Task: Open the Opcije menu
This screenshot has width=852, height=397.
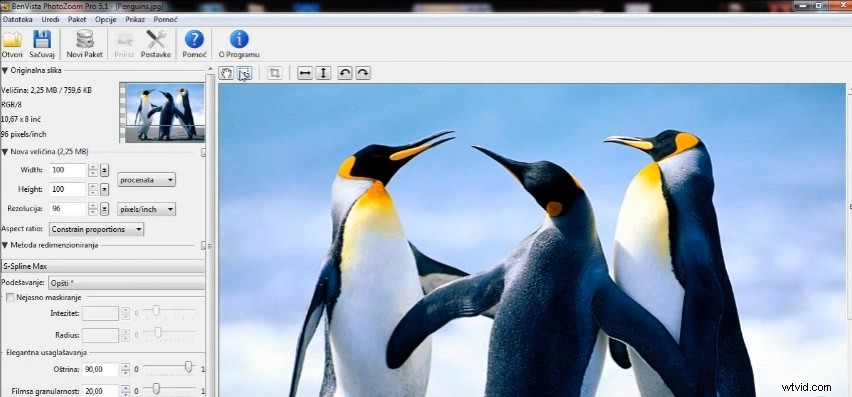Action: tap(106, 19)
